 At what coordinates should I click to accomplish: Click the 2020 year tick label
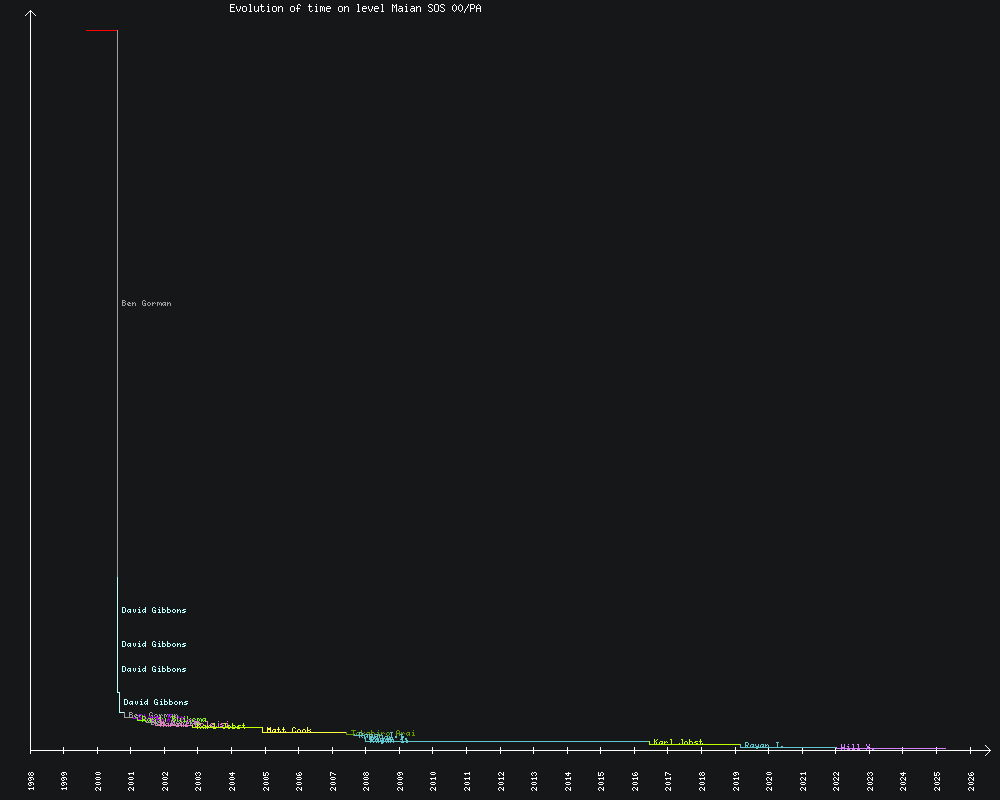[769, 781]
